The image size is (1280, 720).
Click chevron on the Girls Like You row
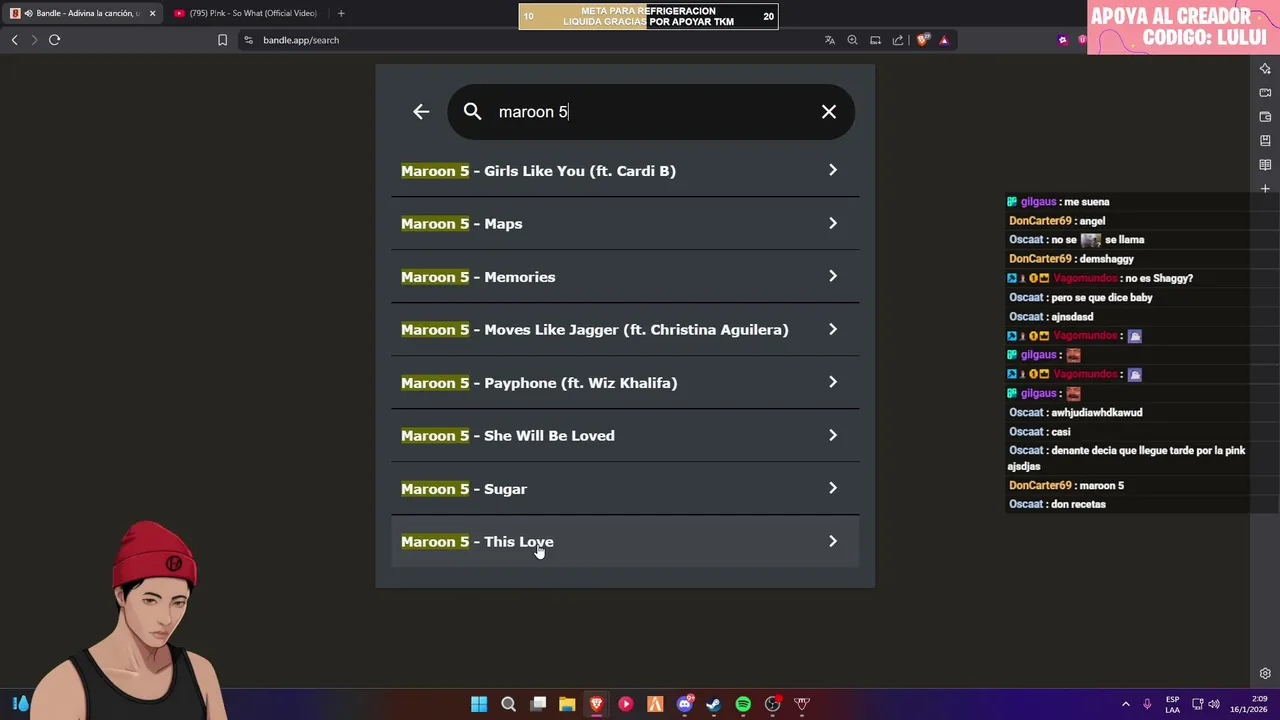pos(833,170)
